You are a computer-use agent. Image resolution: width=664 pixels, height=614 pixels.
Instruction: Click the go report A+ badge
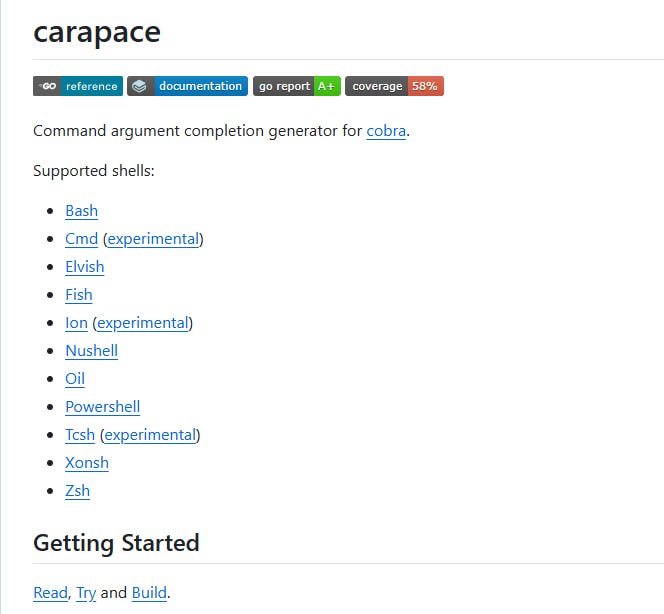[x=296, y=86]
